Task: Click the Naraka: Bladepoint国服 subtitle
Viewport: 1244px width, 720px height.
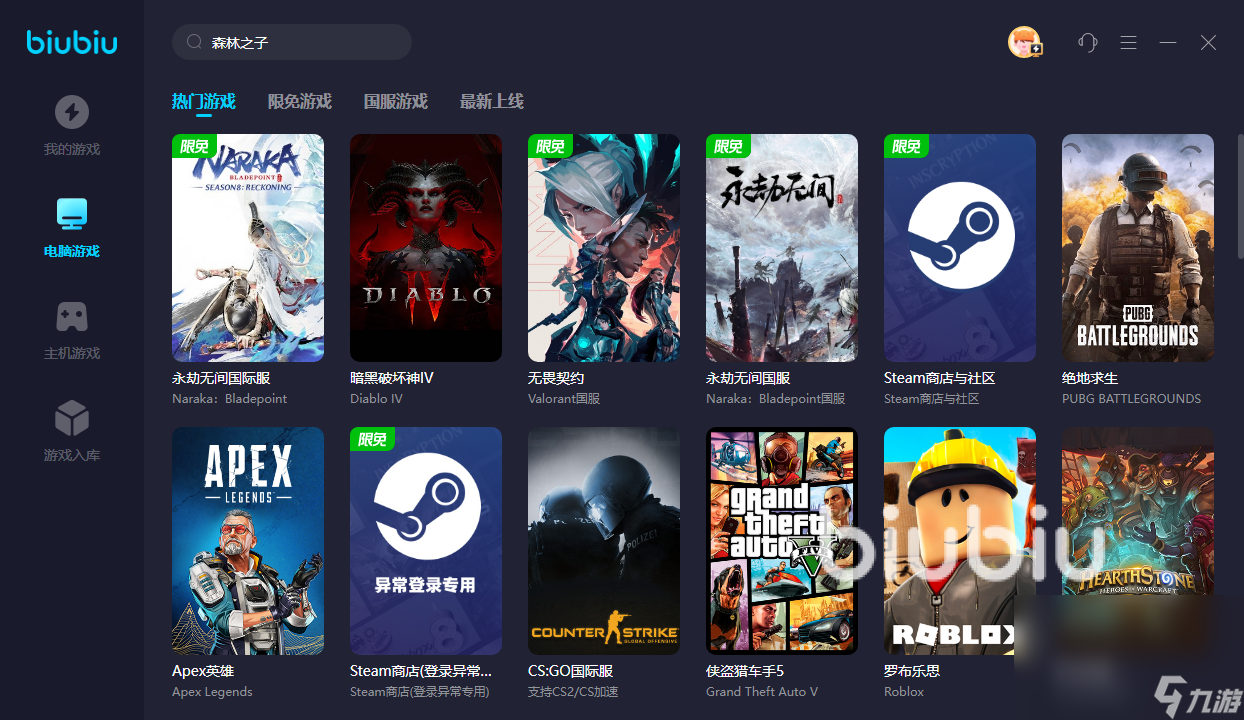Action: pos(776,398)
